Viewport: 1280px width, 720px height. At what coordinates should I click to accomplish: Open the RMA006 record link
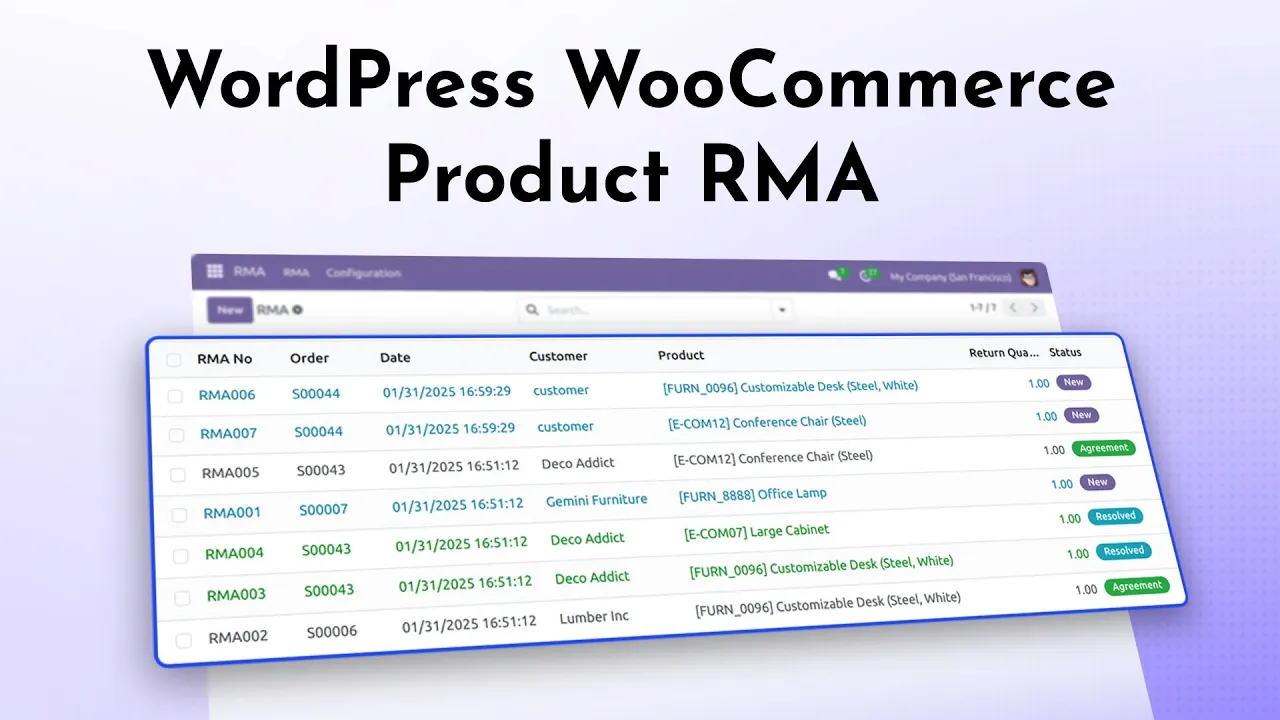tap(229, 395)
